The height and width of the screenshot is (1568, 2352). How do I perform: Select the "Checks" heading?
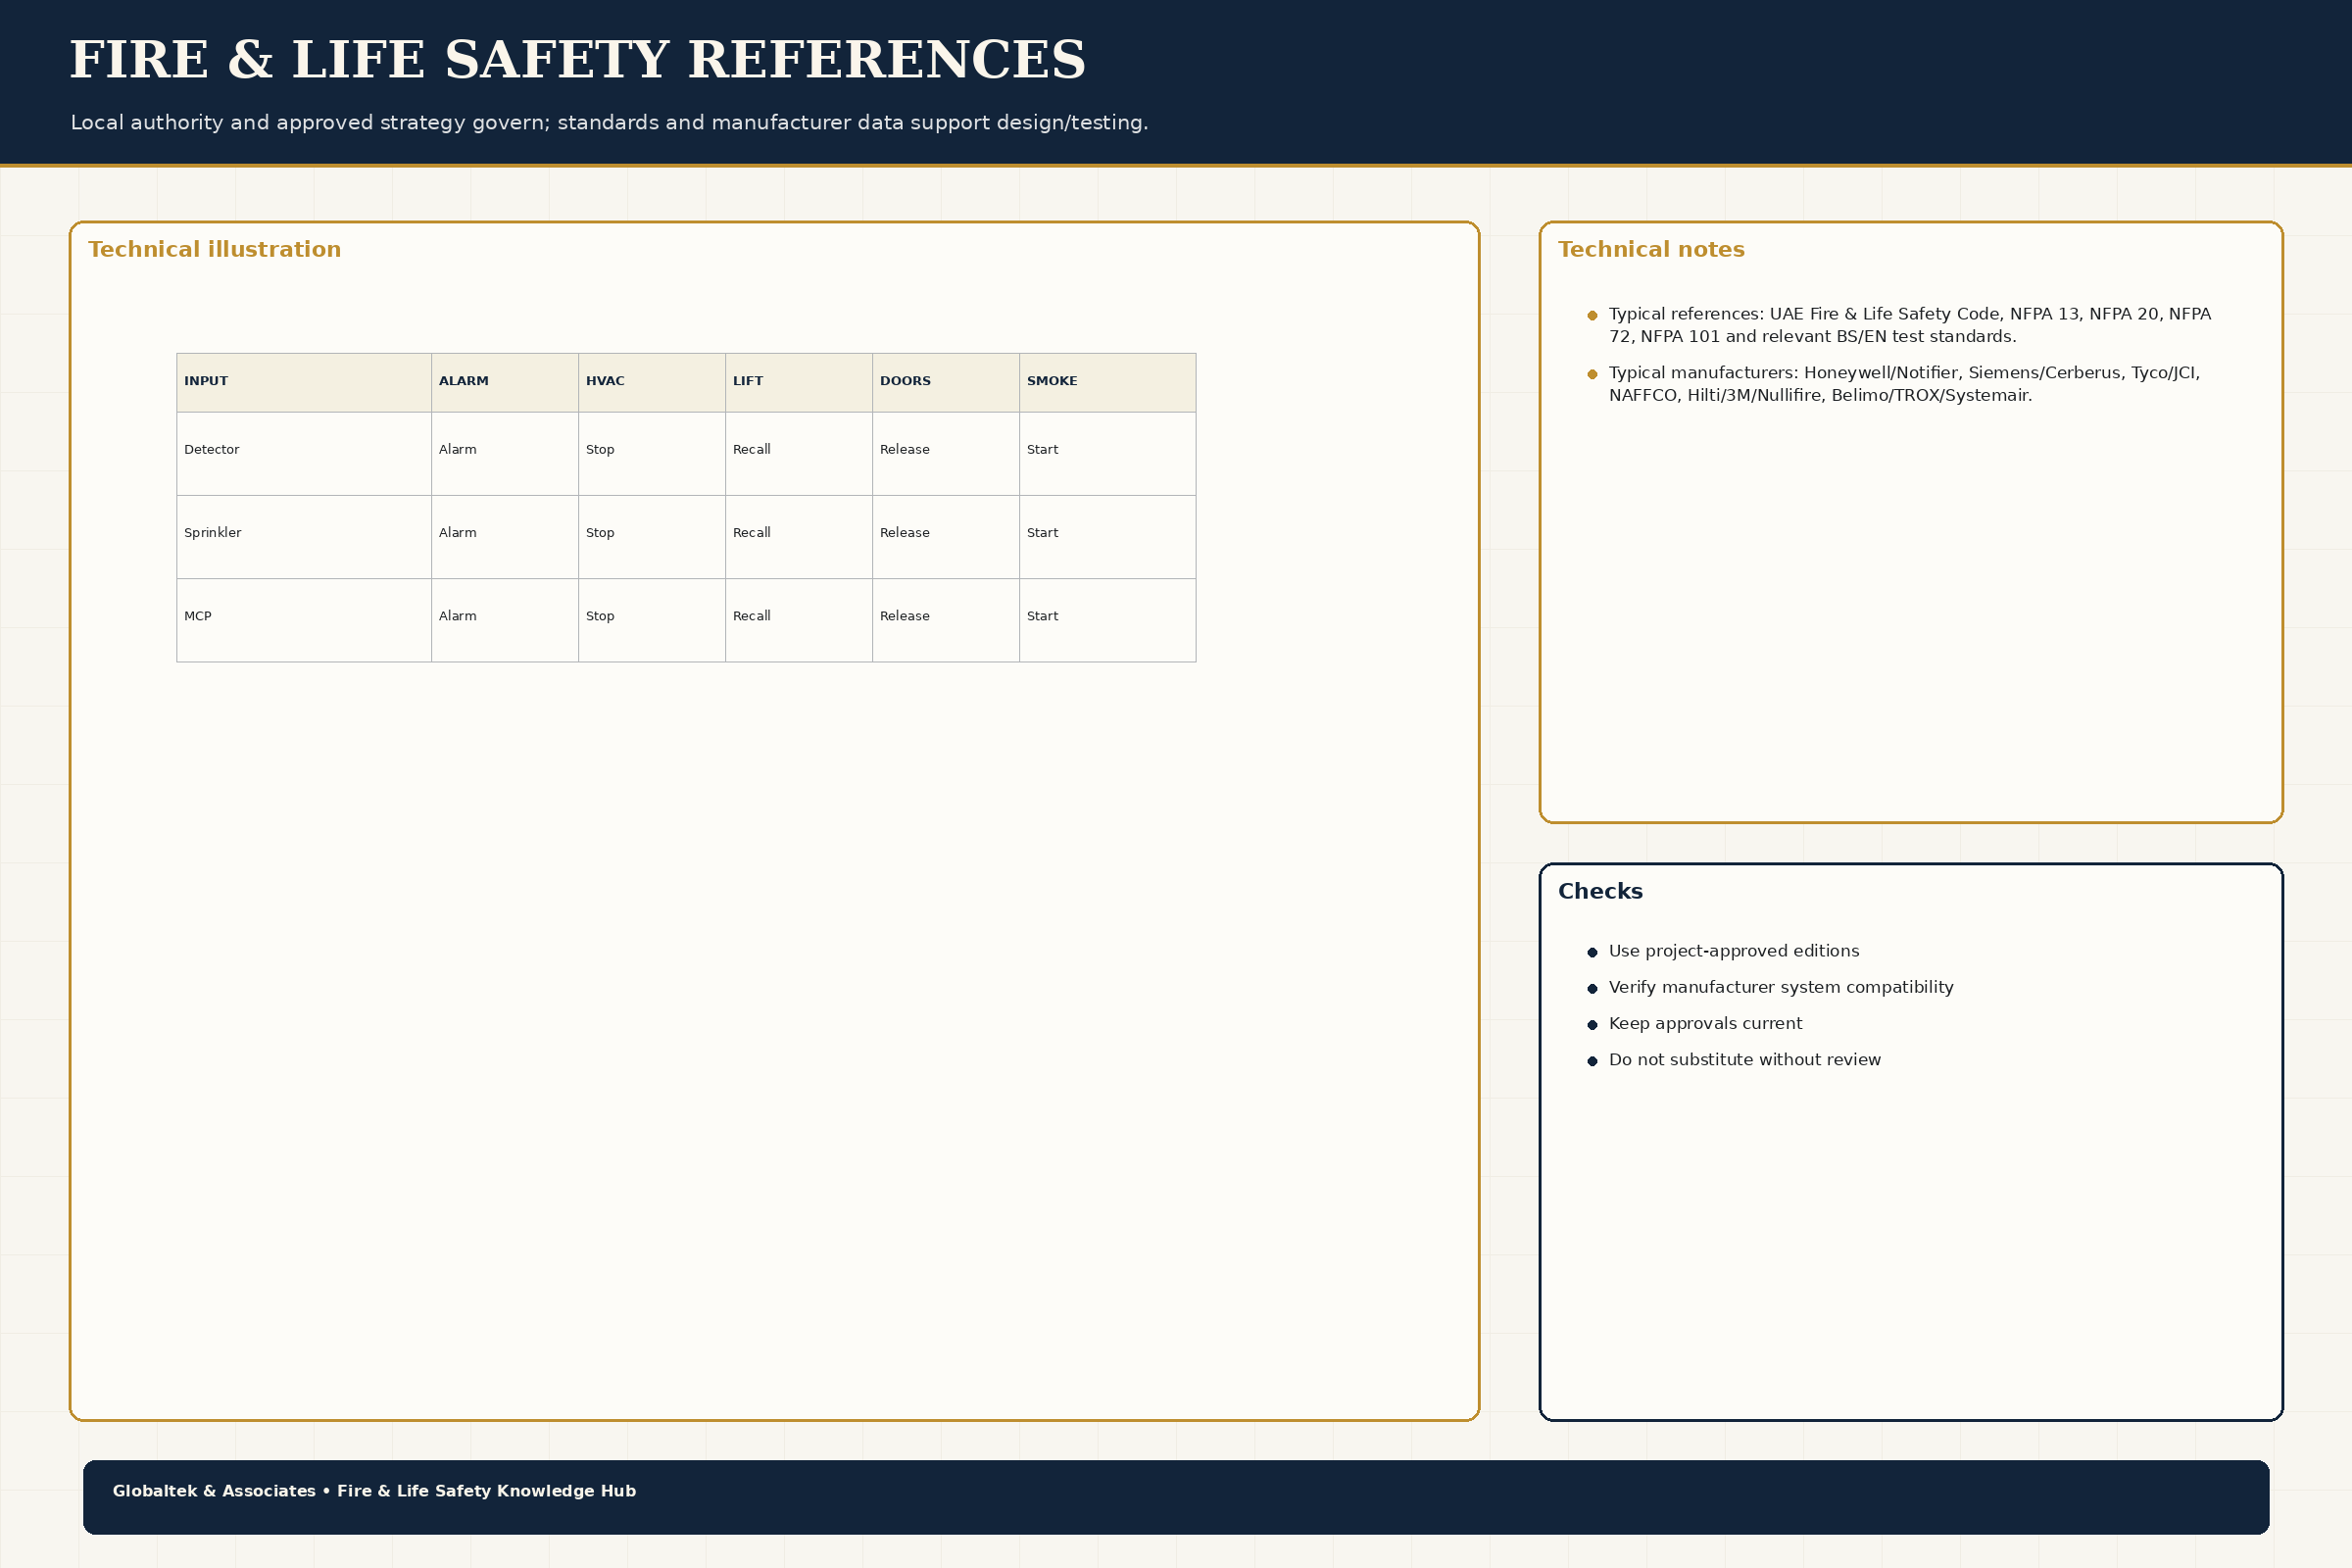coord(1600,892)
